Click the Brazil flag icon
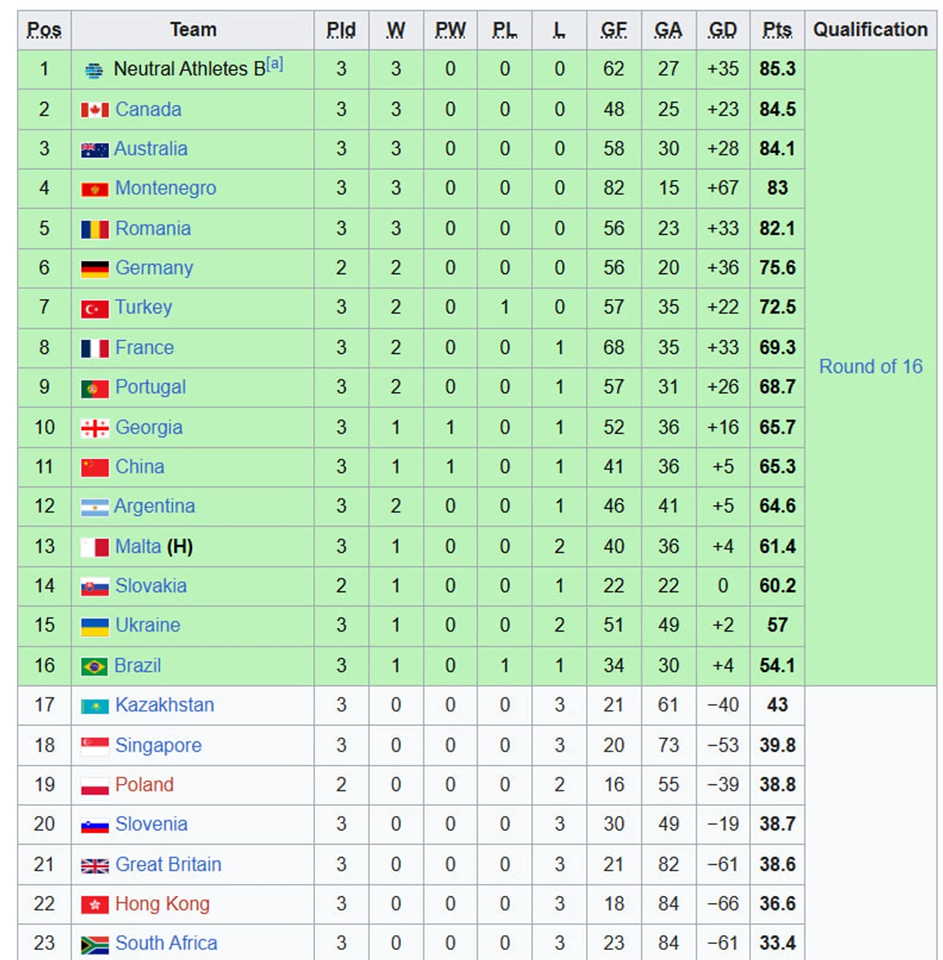This screenshot has height=960, width=943. [95, 666]
